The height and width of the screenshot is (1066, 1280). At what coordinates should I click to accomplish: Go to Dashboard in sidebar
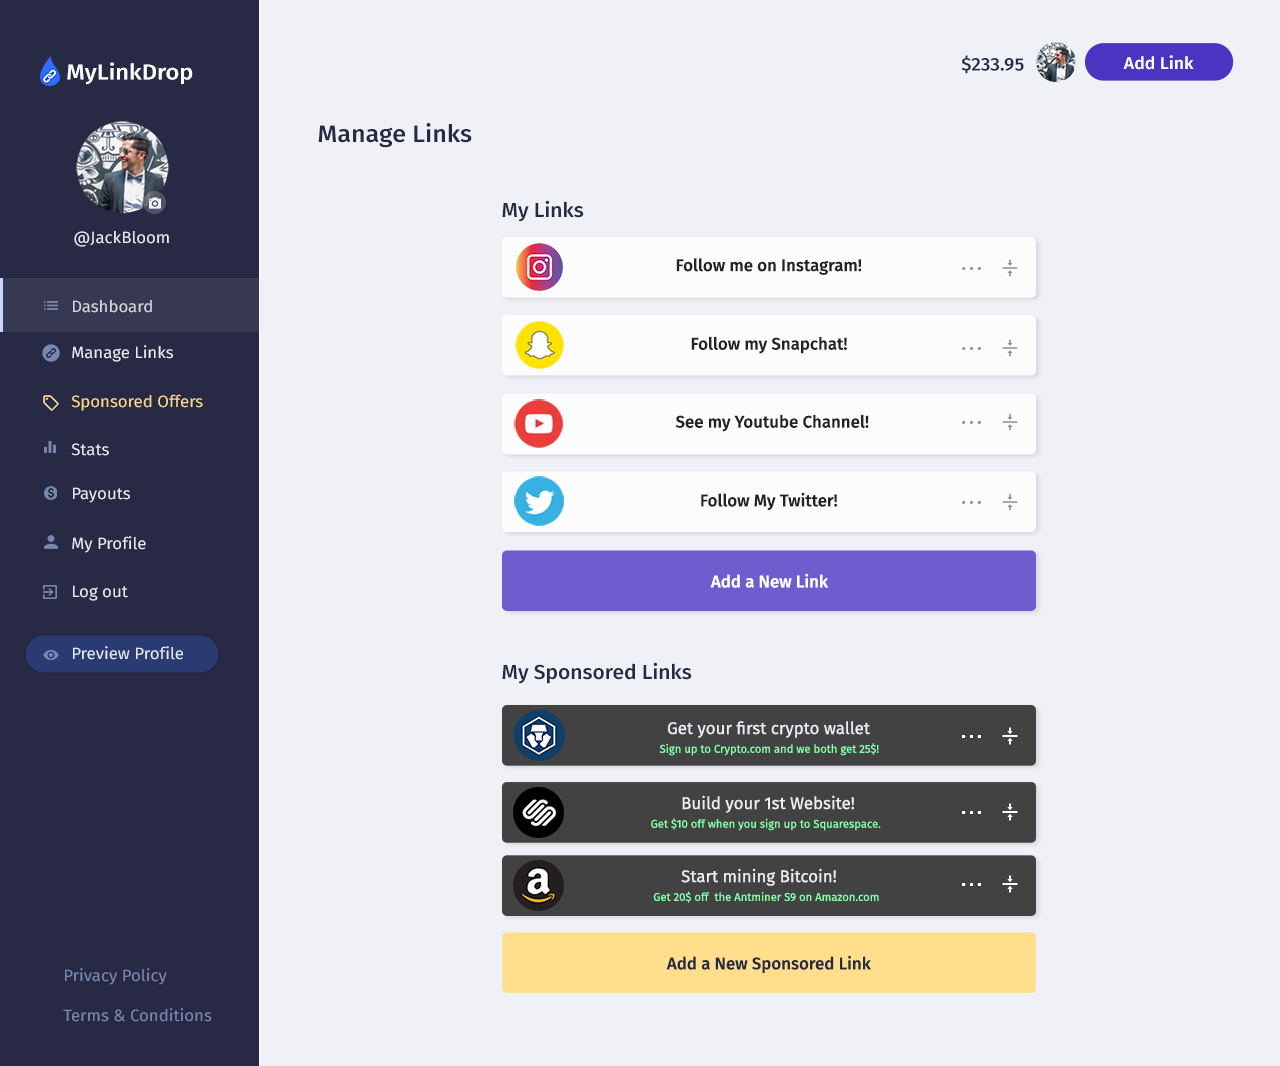(130, 305)
